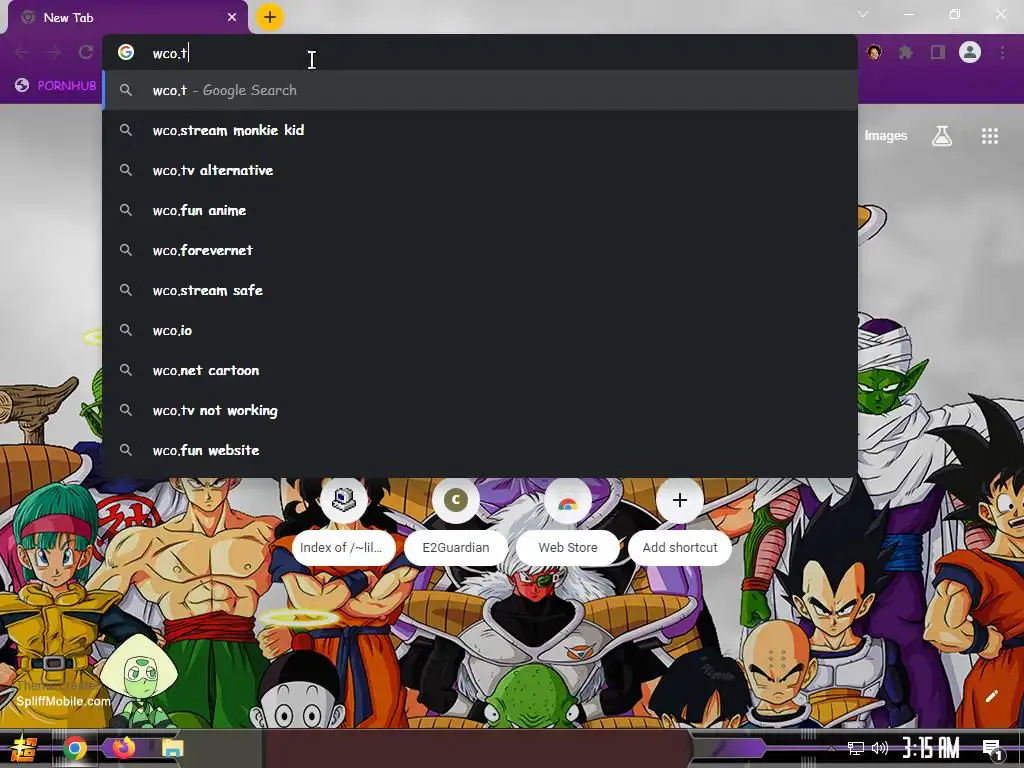The width and height of the screenshot is (1024, 768).
Task: Select suggestion 'wco.t - Google Search'
Action: click(479, 90)
